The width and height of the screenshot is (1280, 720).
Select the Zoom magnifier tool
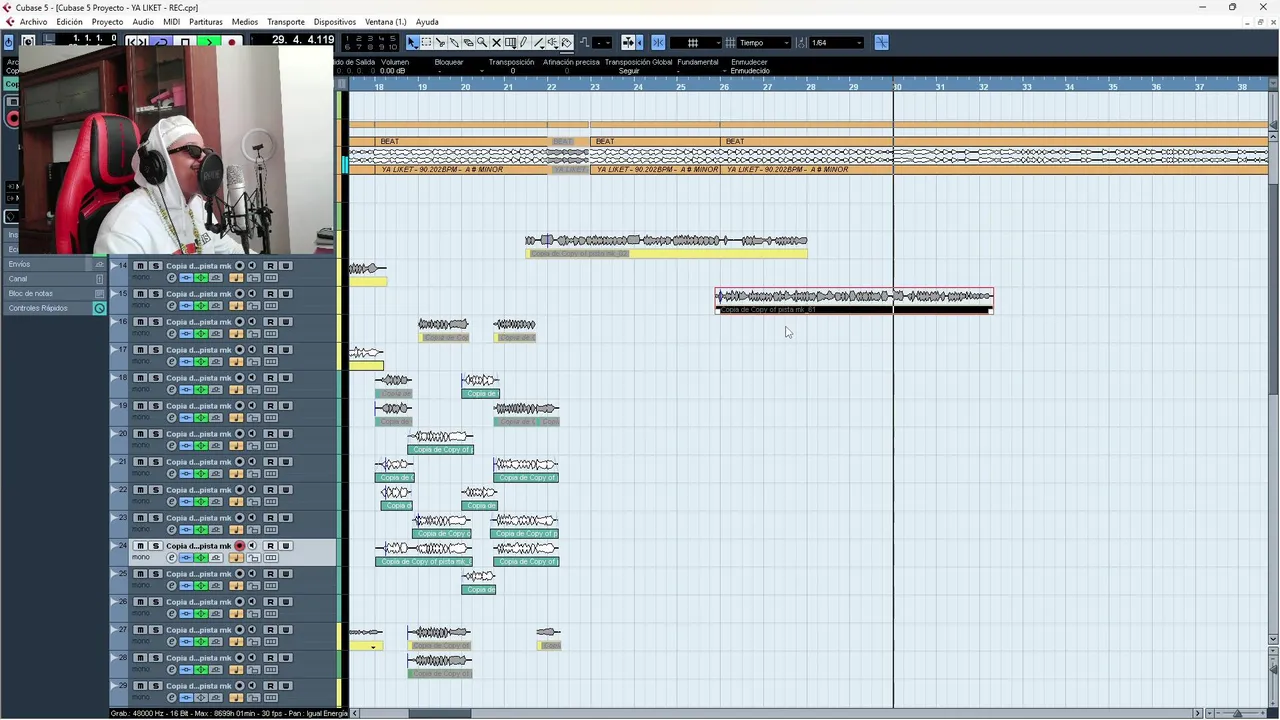pos(482,42)
